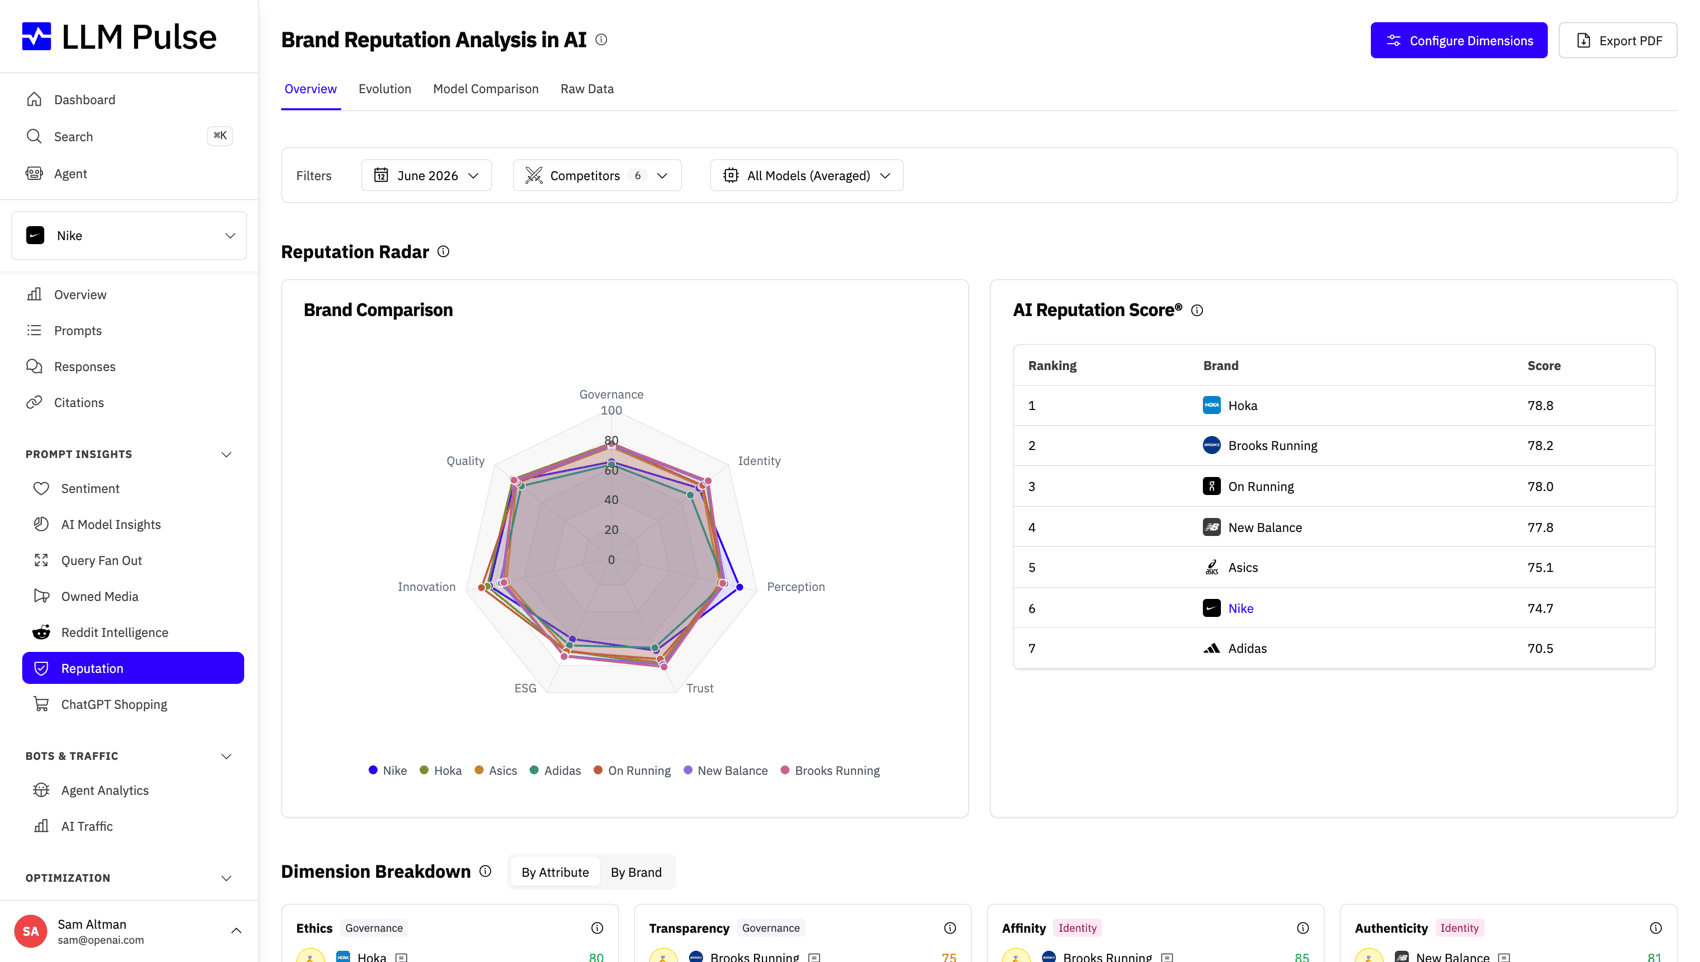Image resolution: width=1700 pixels, height=962 pixels.
Task: Collapse the Bots & Traffic section
Action: click(x=226, y=757)
